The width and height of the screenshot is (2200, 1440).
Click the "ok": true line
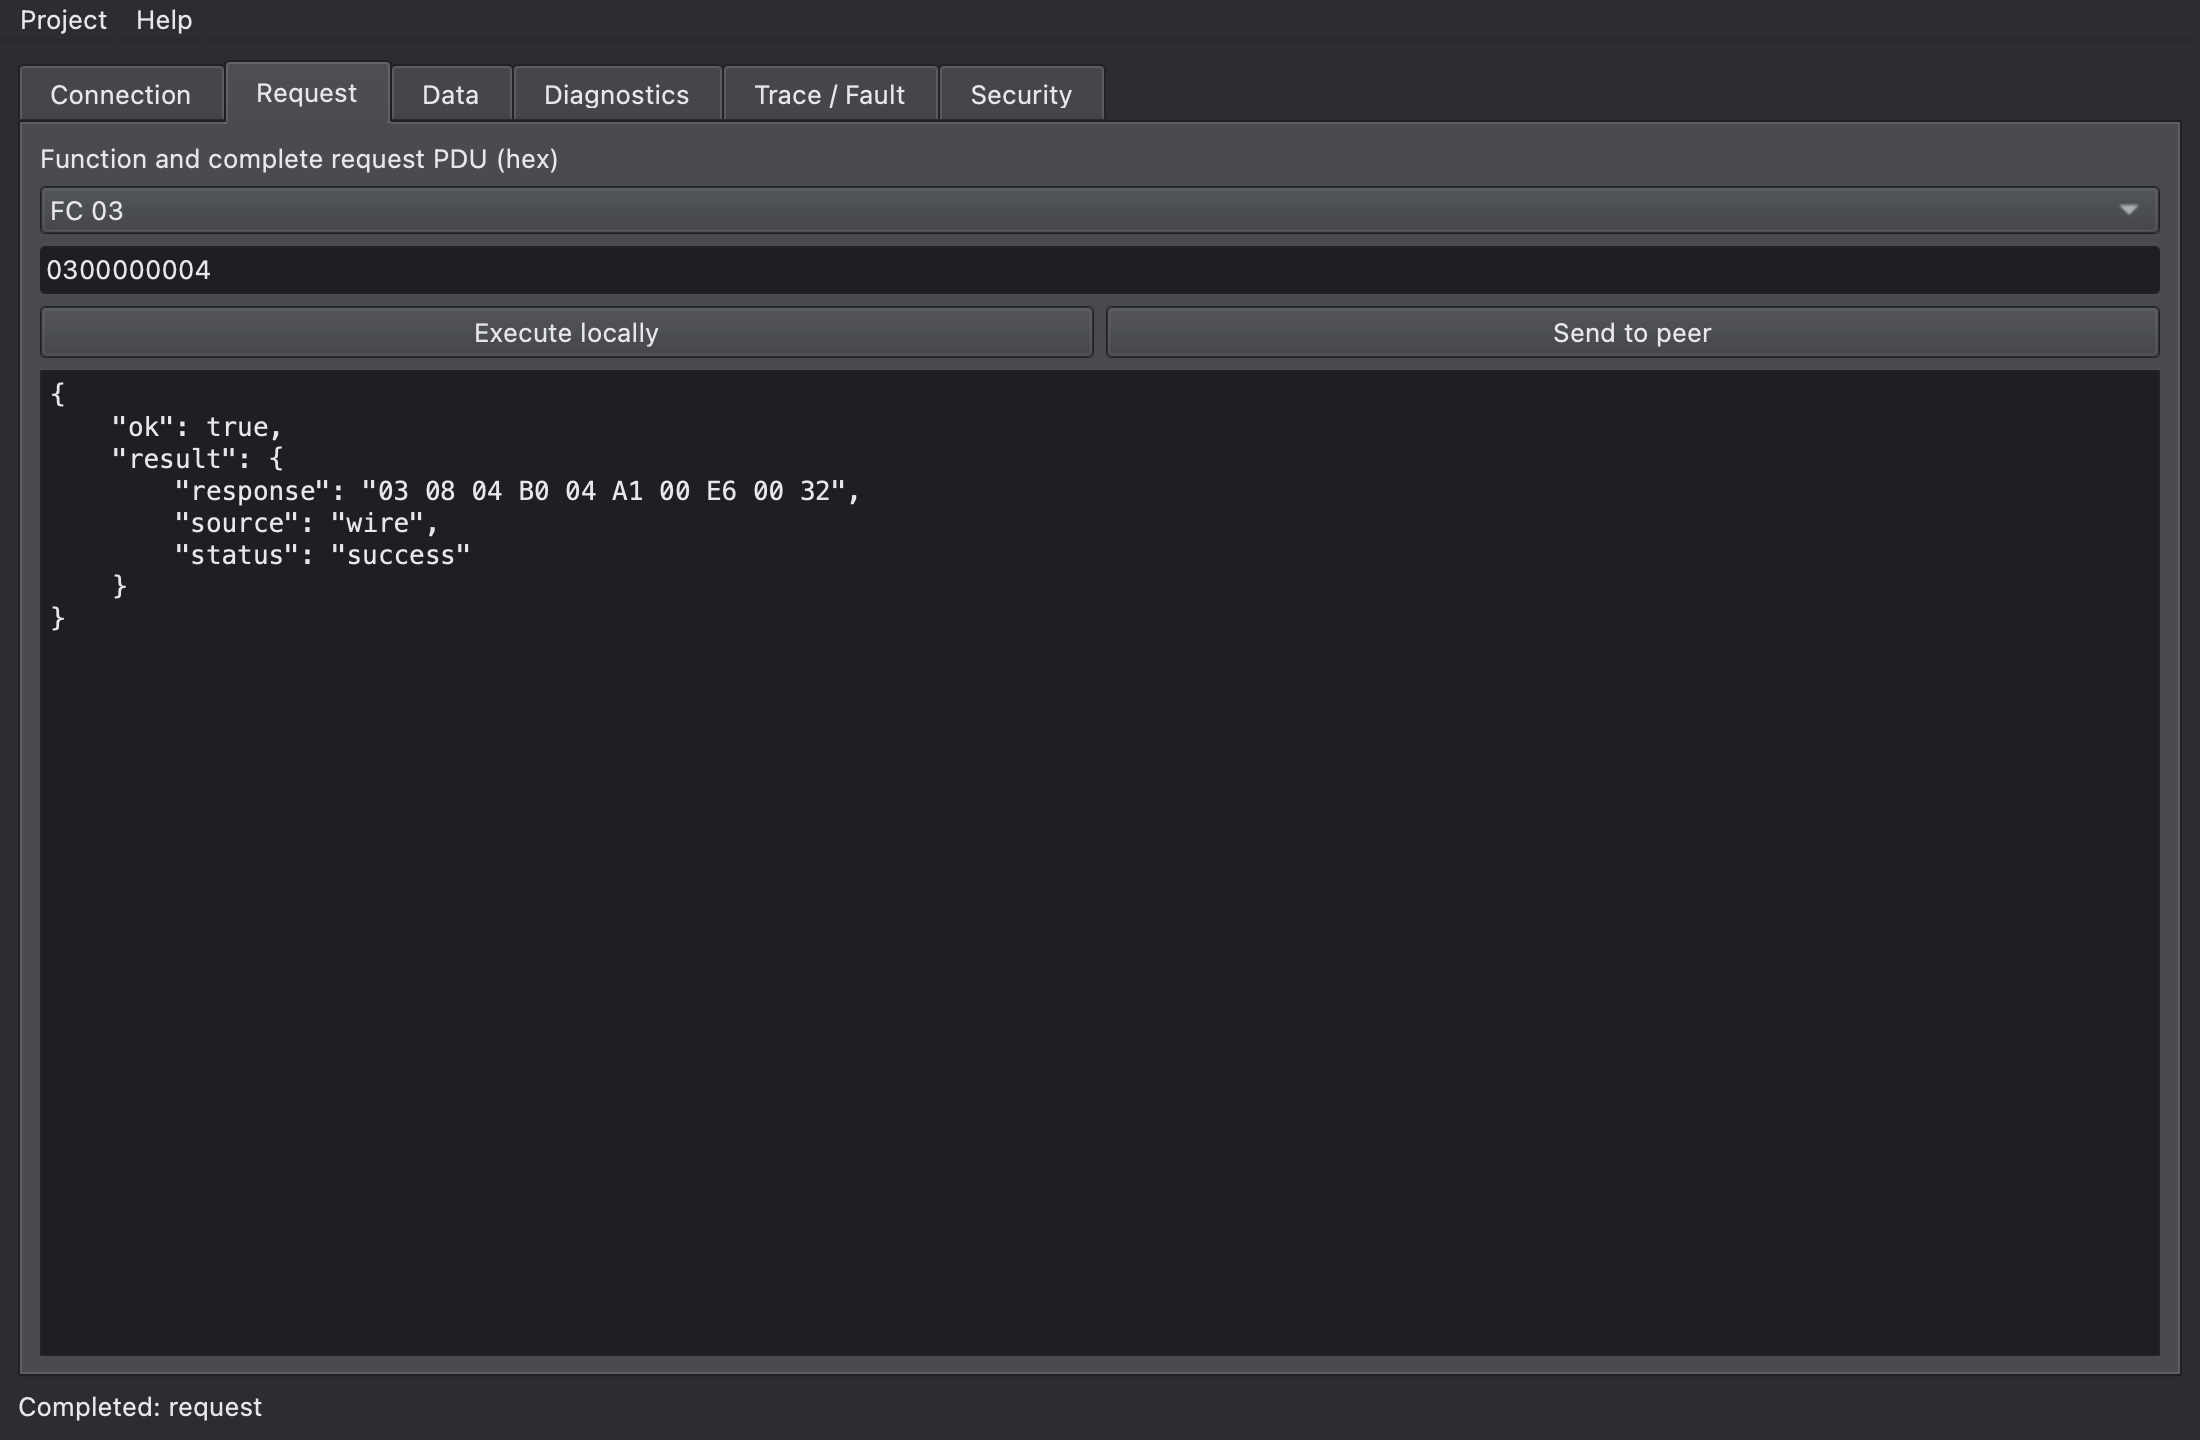197,427
